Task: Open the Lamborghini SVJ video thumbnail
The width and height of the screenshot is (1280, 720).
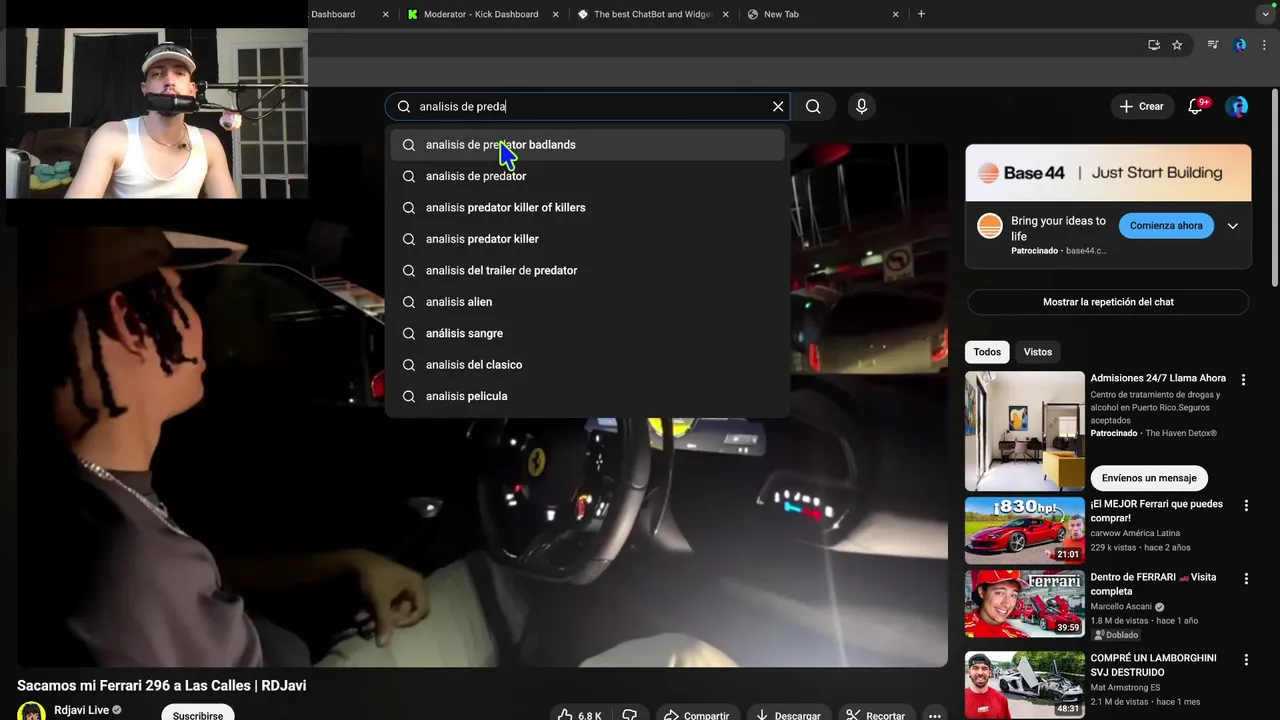Action: (1024, 684)
